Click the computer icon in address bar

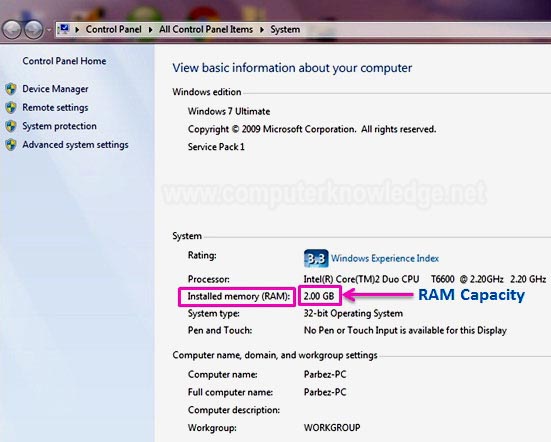pyautogui.click(x=64, y=29)
